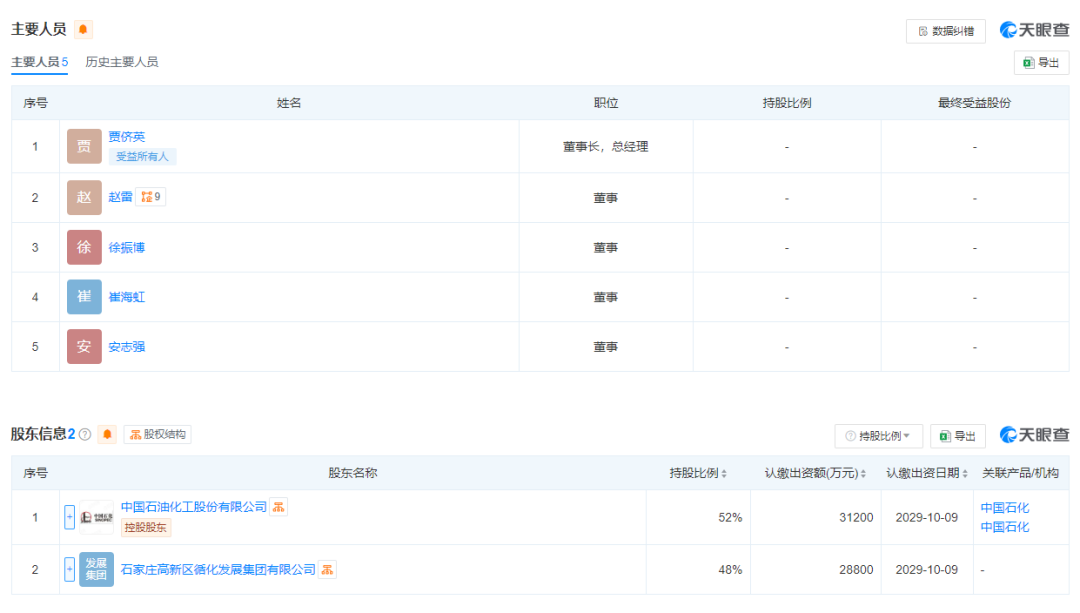Click the bell alert icon beside 主要人员

(83, 29)
